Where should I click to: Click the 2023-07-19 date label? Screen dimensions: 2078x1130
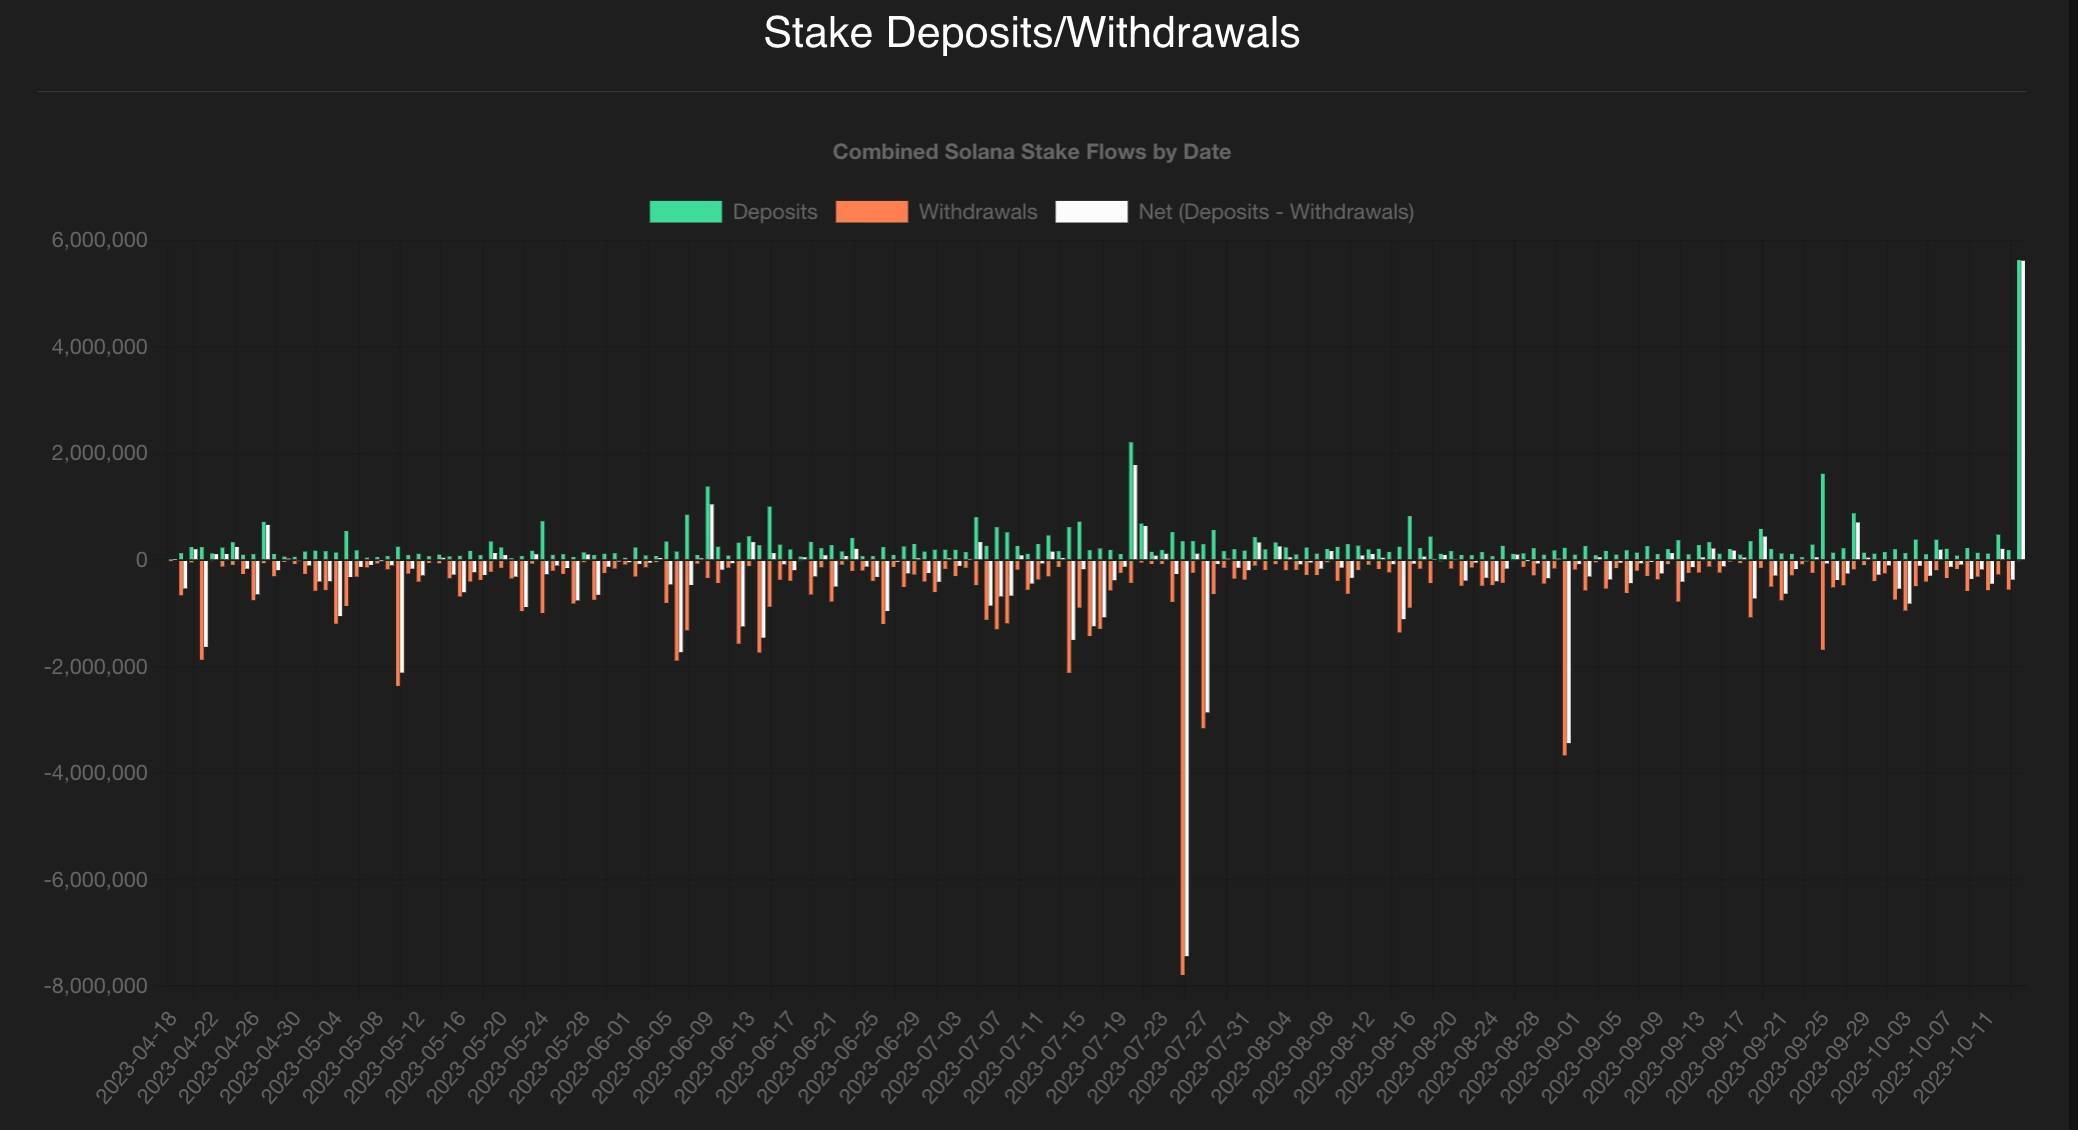pyautogui.click(x=1087, y=1057)
